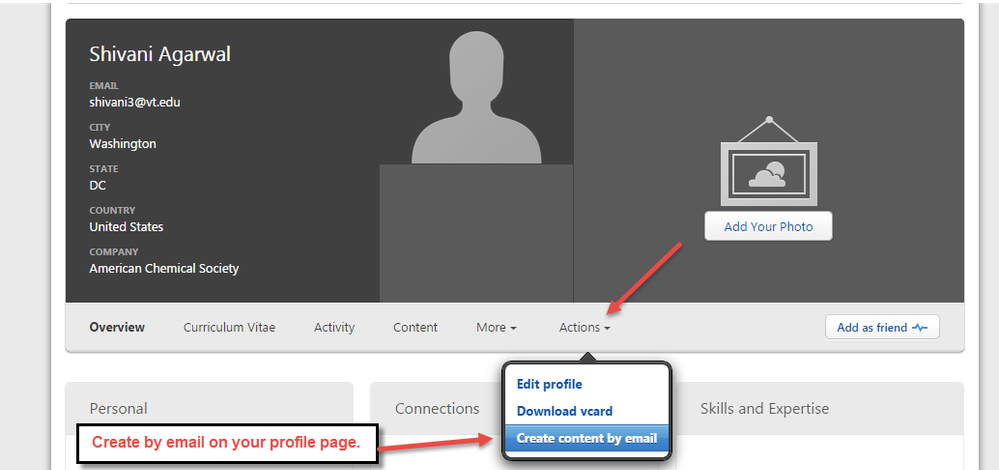The image size is (999, 470).
Task: Select Download vcard menu option
Action: point(564,411)
